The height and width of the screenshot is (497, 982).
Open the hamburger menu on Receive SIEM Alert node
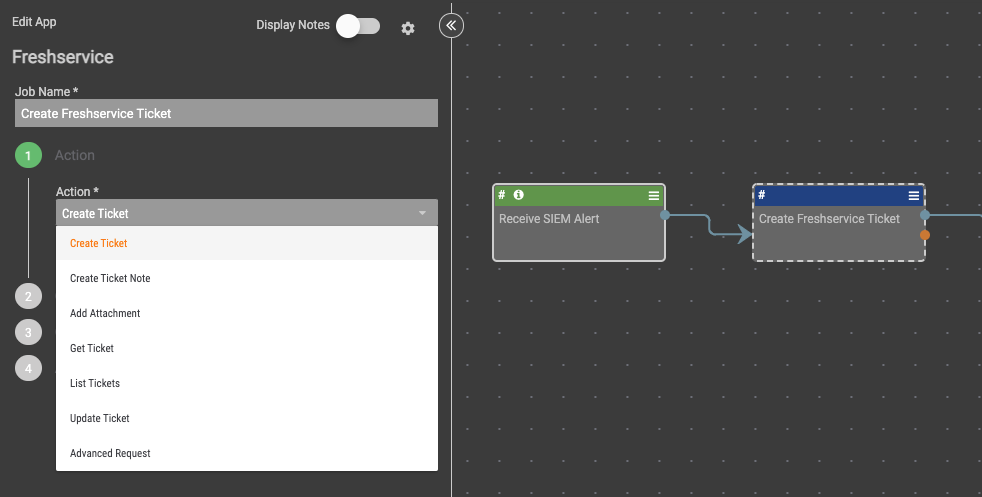(x=654, y=196)
